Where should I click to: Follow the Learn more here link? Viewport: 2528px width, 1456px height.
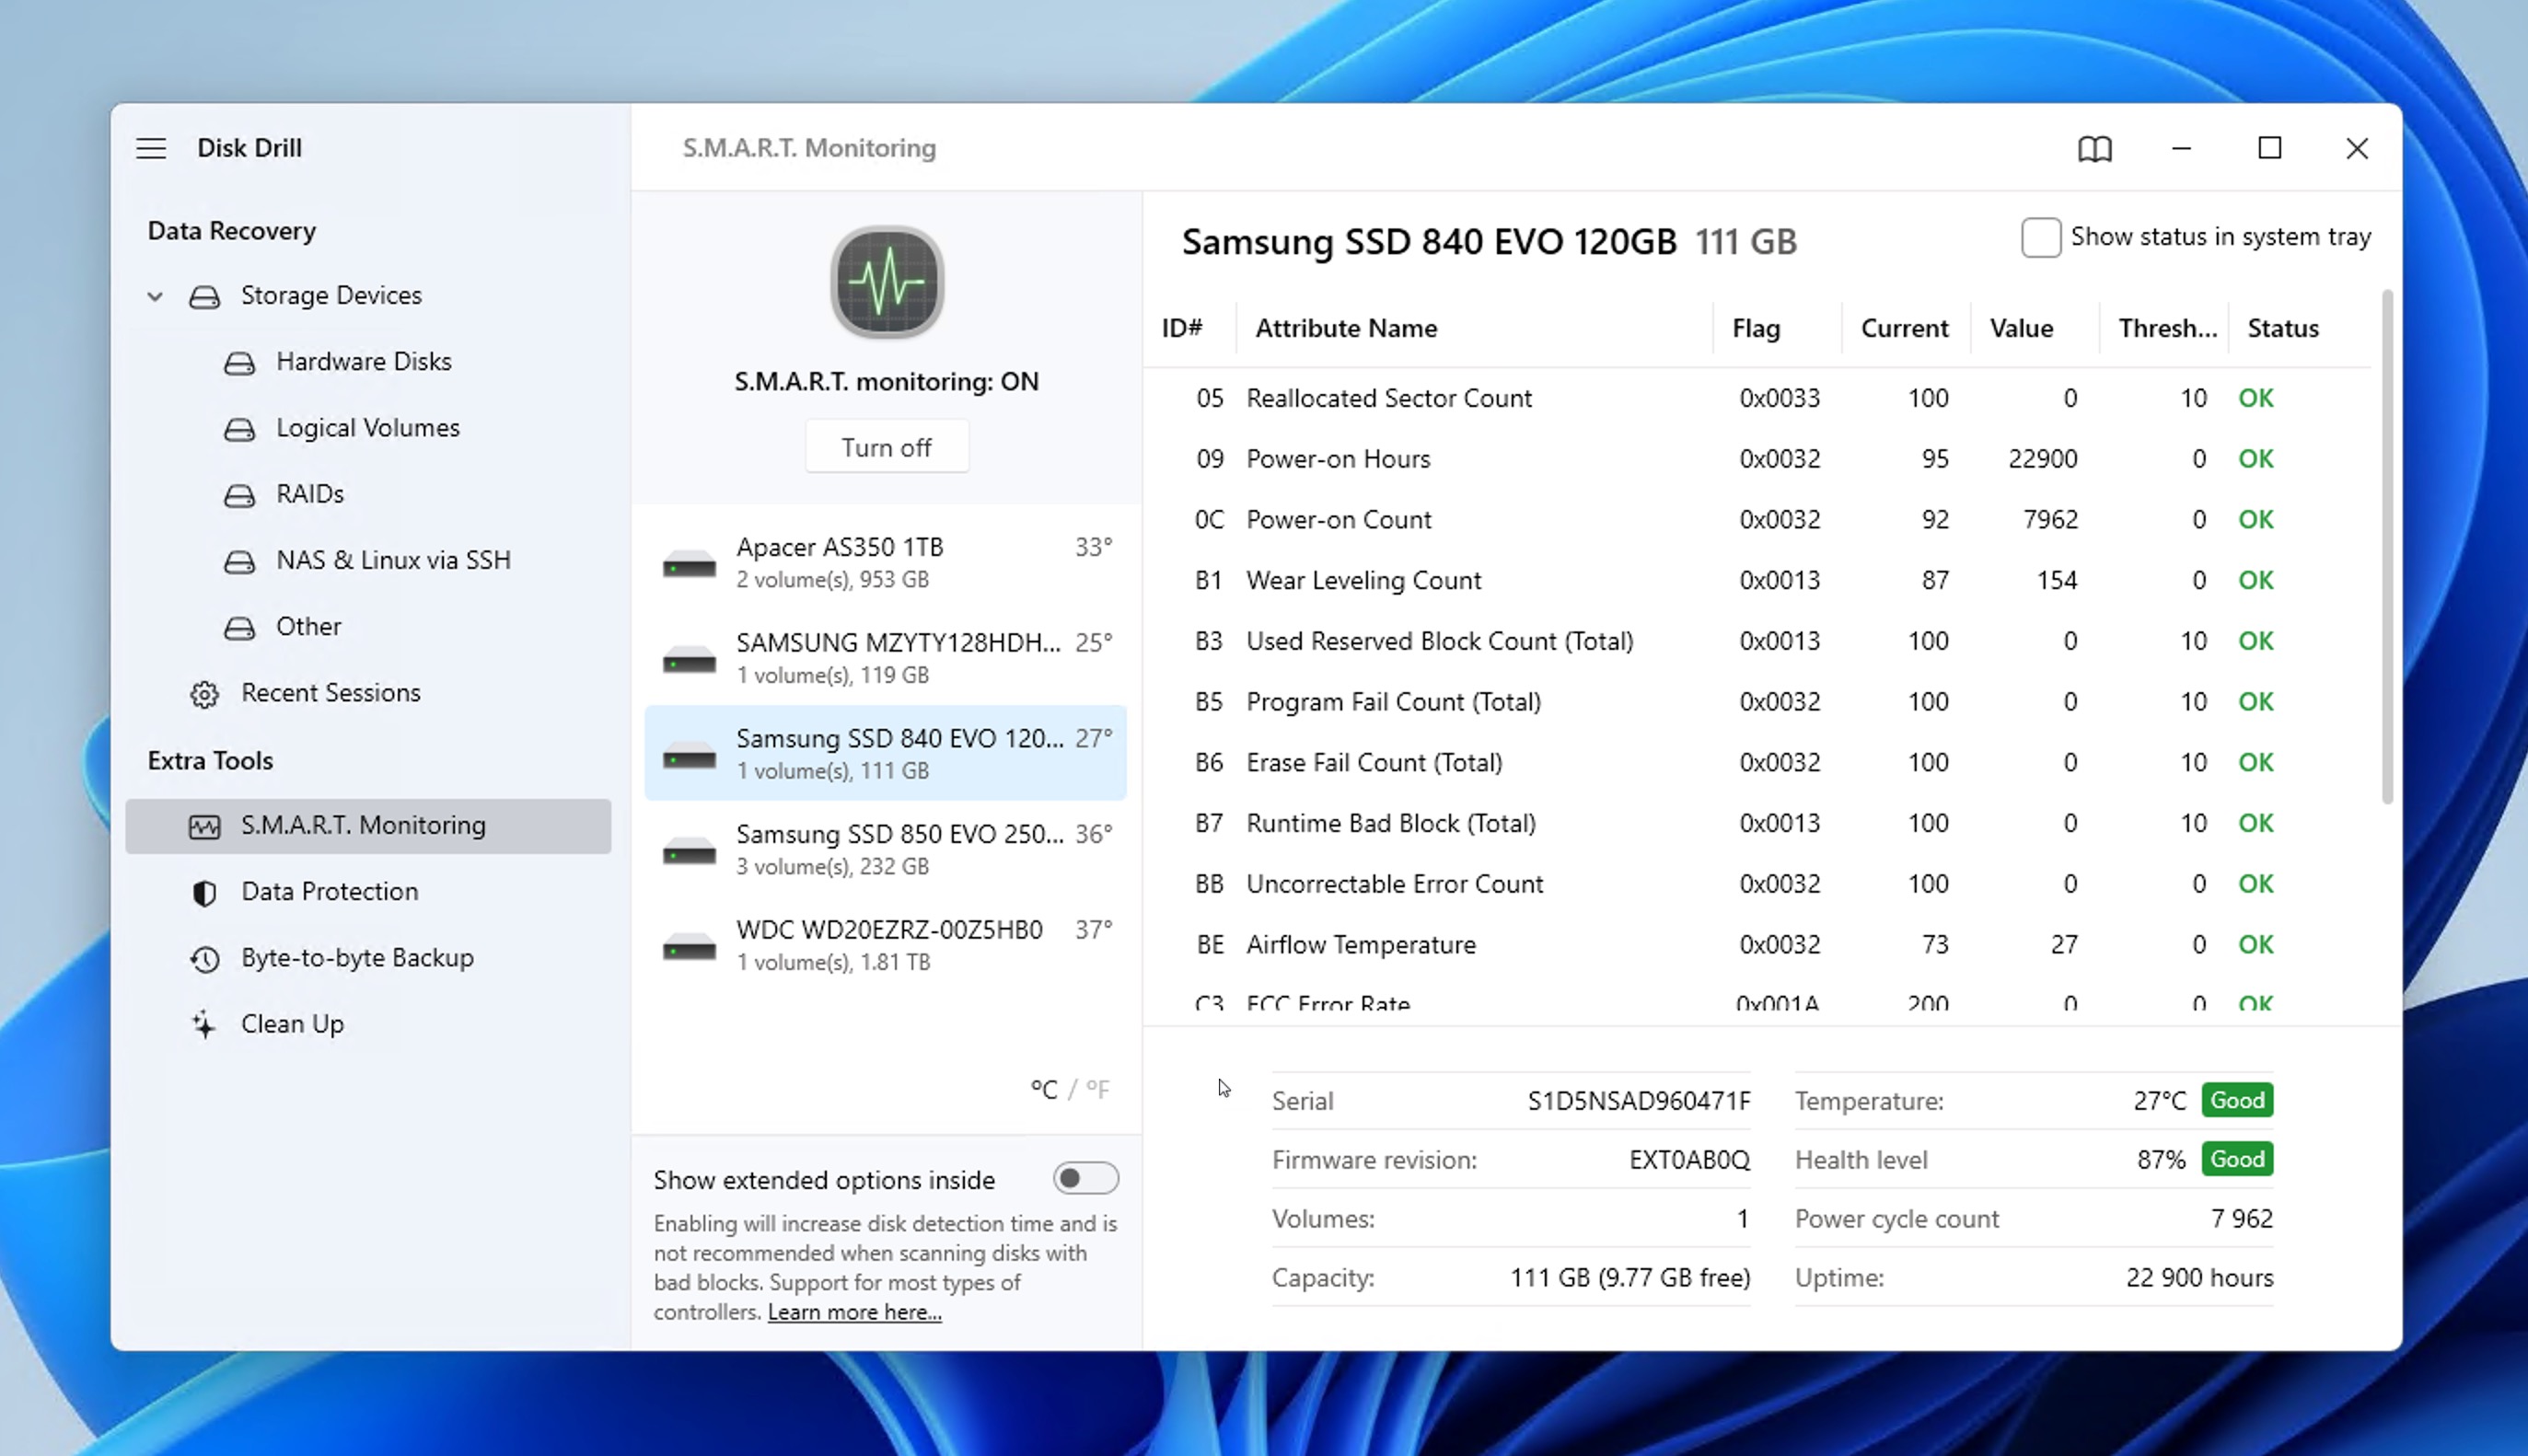[854, 1311]
